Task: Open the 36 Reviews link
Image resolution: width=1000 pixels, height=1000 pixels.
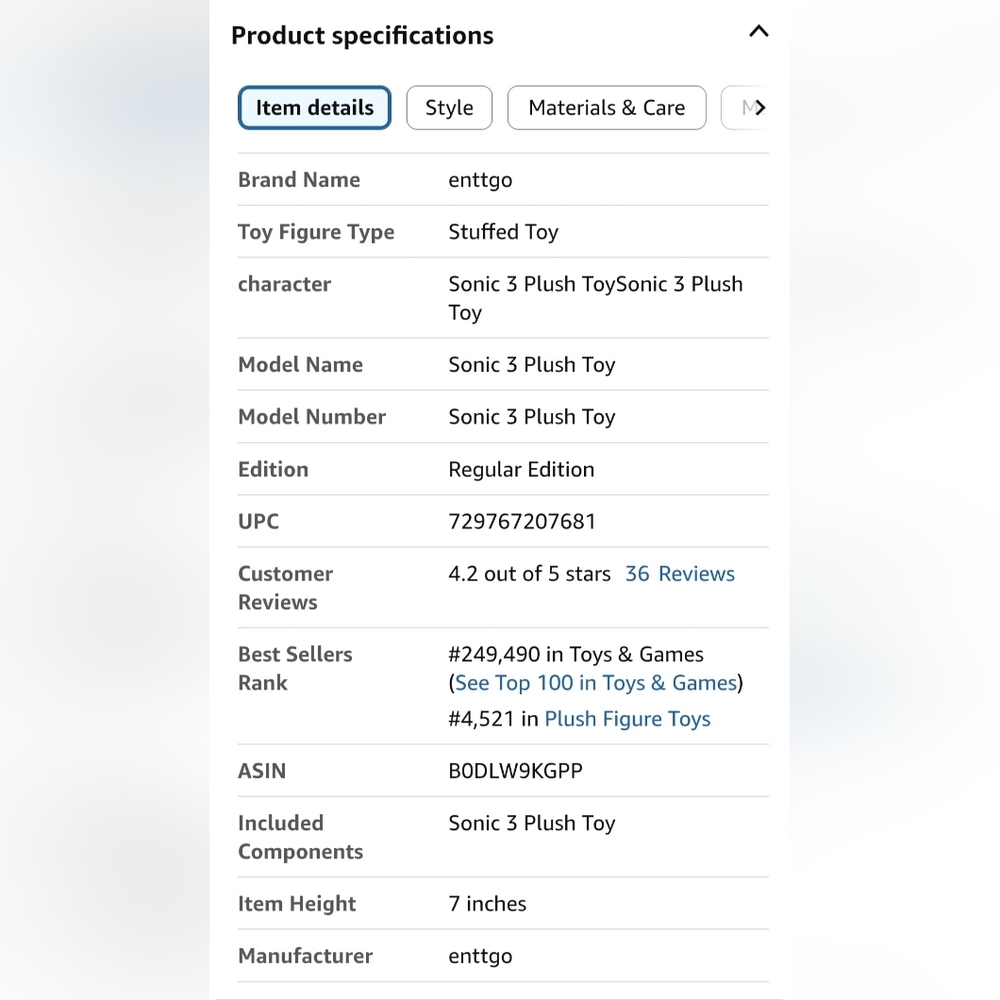Action: click(x=679, y=573)
